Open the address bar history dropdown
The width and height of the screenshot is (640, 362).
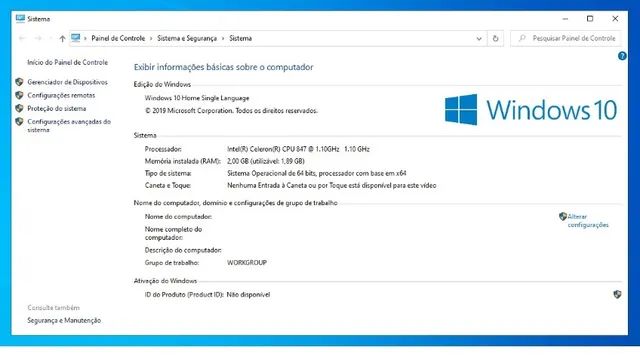click(x=479, y=38)
